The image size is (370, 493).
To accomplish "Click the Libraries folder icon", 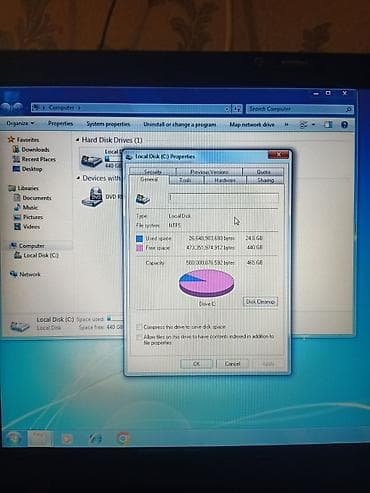I will tap(12, 188).
